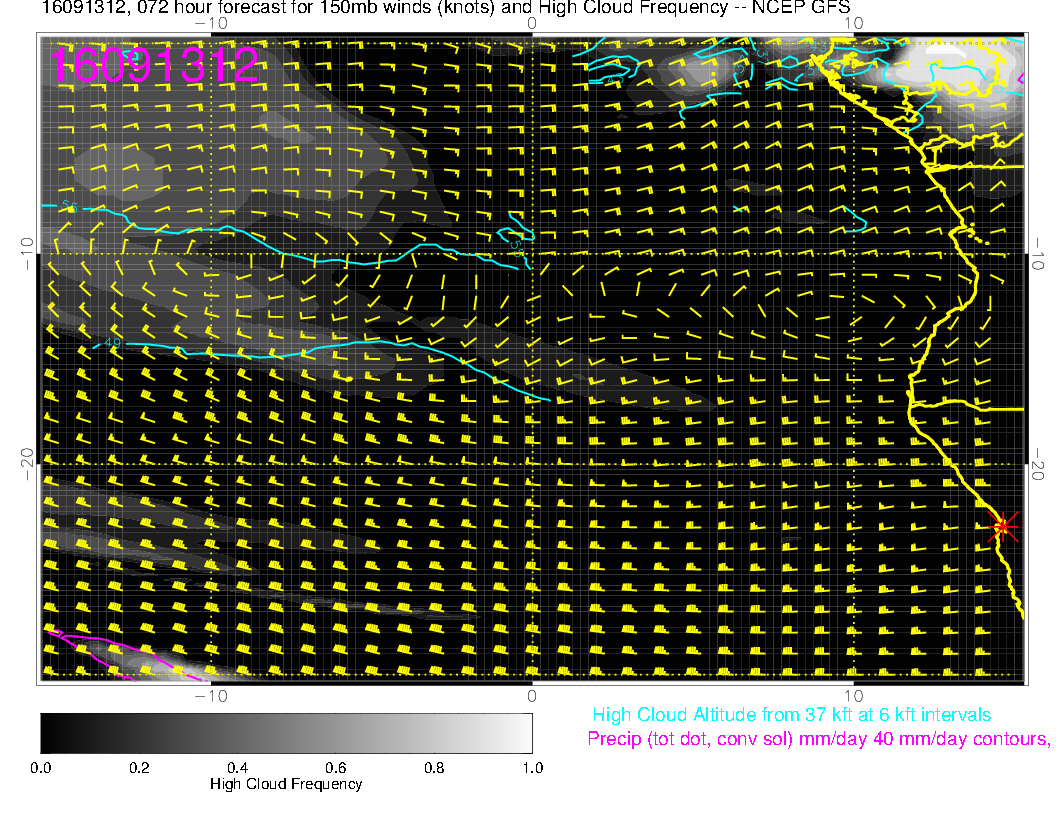The image size is (1056, 816).
Task: Select the 0.6 tick label on the colorbar
Action: pos(335,768)
